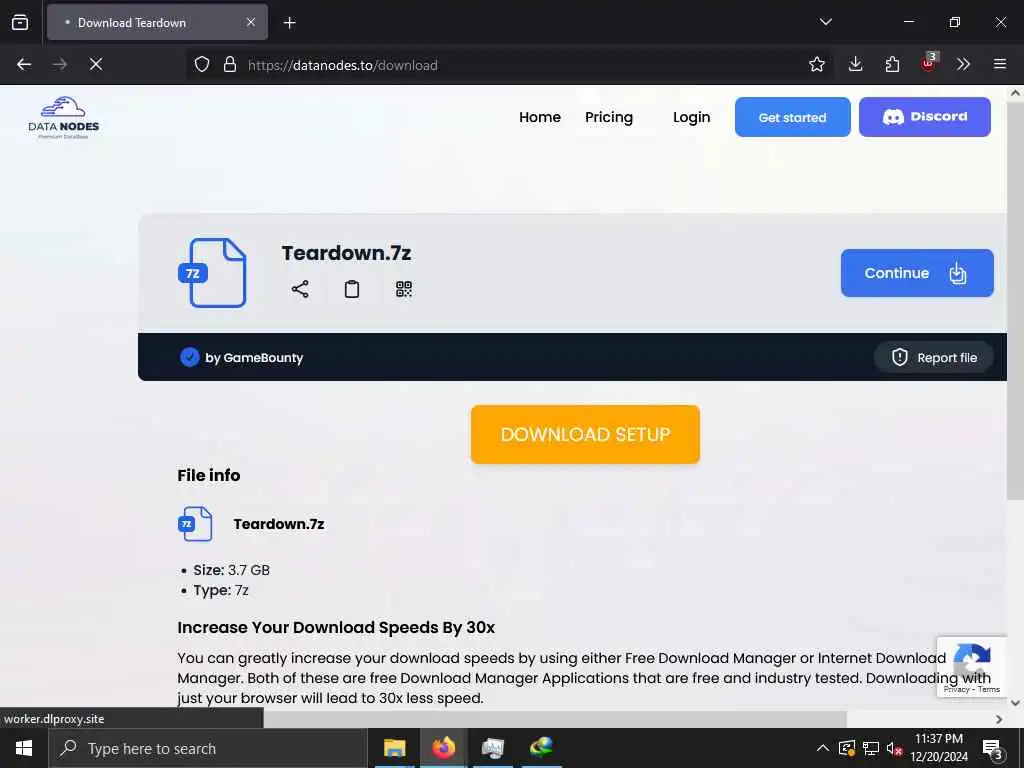Click the Terms link in reCAPTCHA badge
The height and width of the screenshot is (768, 1024).
[989, 689]
